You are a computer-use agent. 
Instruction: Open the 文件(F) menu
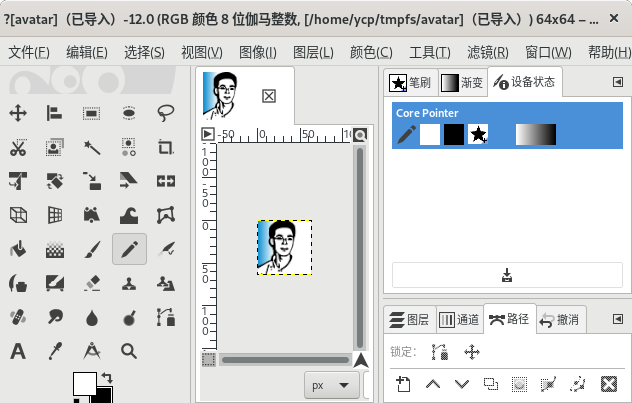(x=29, y=52)
